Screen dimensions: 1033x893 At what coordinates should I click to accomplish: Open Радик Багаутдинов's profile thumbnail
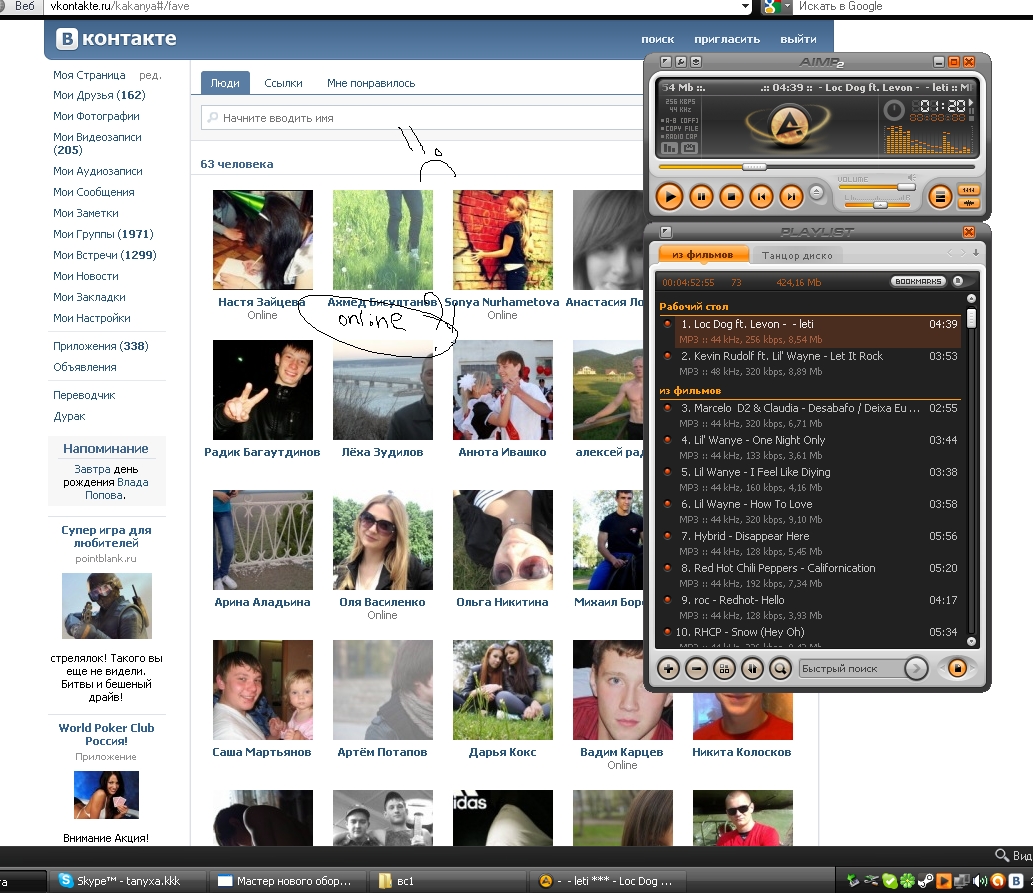pyautogui.click(x=263, y=389)
